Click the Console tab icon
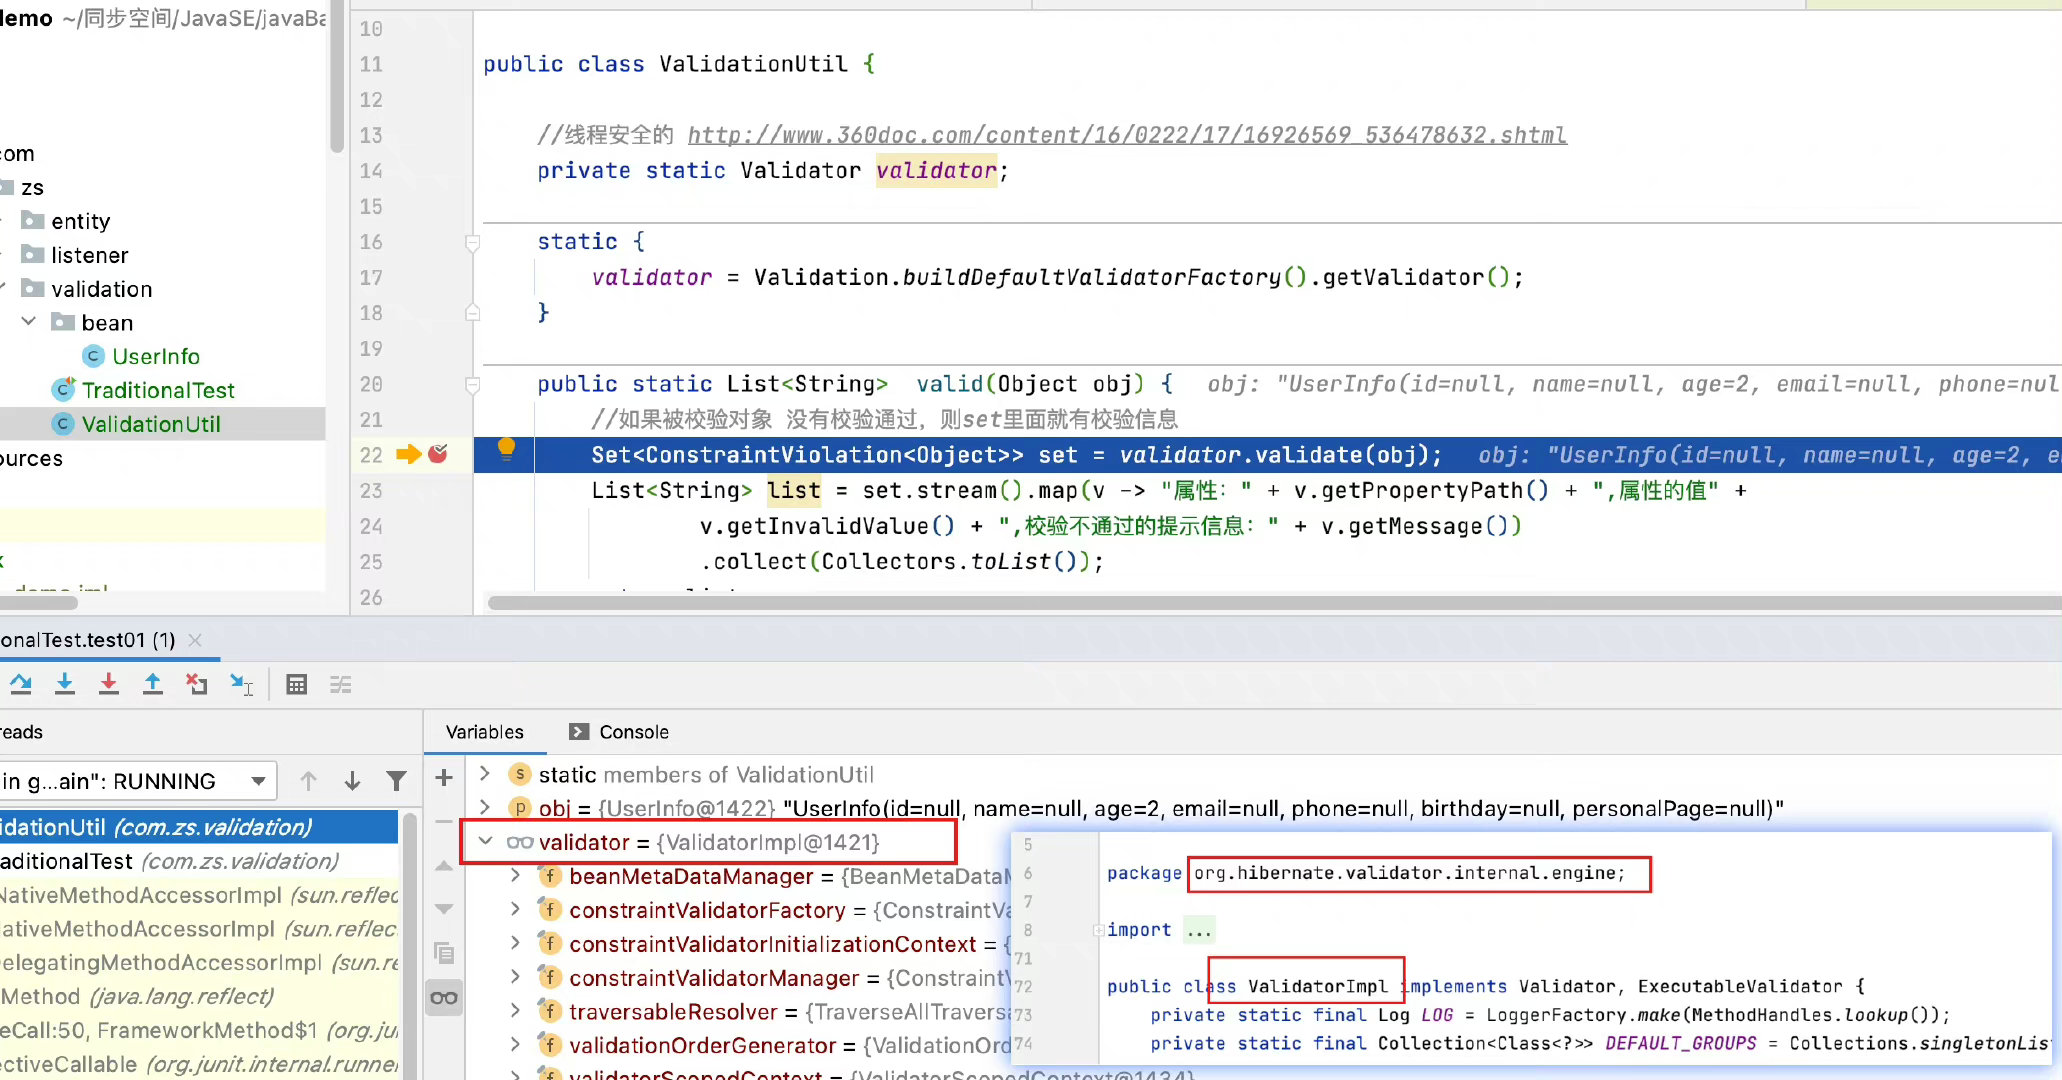Screen dimensions: 2062x1080 click(x=579, y=732)
